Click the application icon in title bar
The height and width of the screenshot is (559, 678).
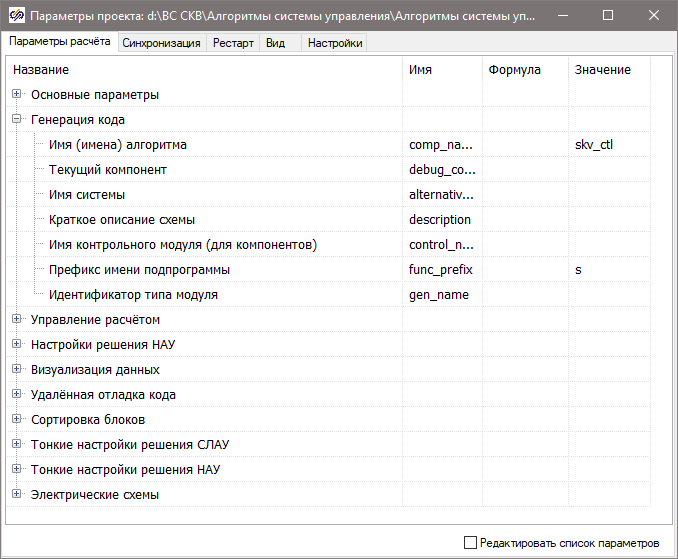[15, 16]
